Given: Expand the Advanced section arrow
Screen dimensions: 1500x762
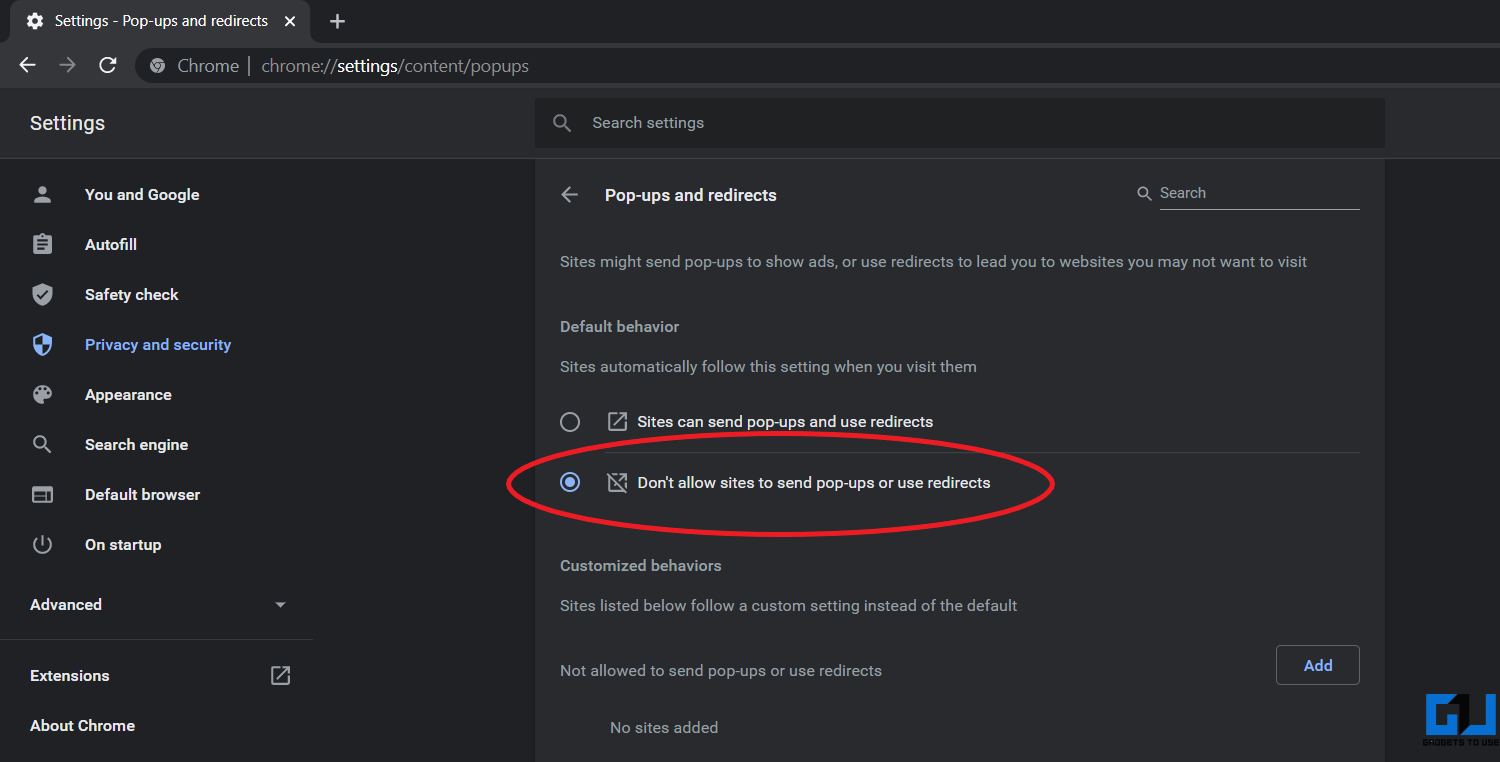Looking at the screenshot, I should tap(280, 605).
